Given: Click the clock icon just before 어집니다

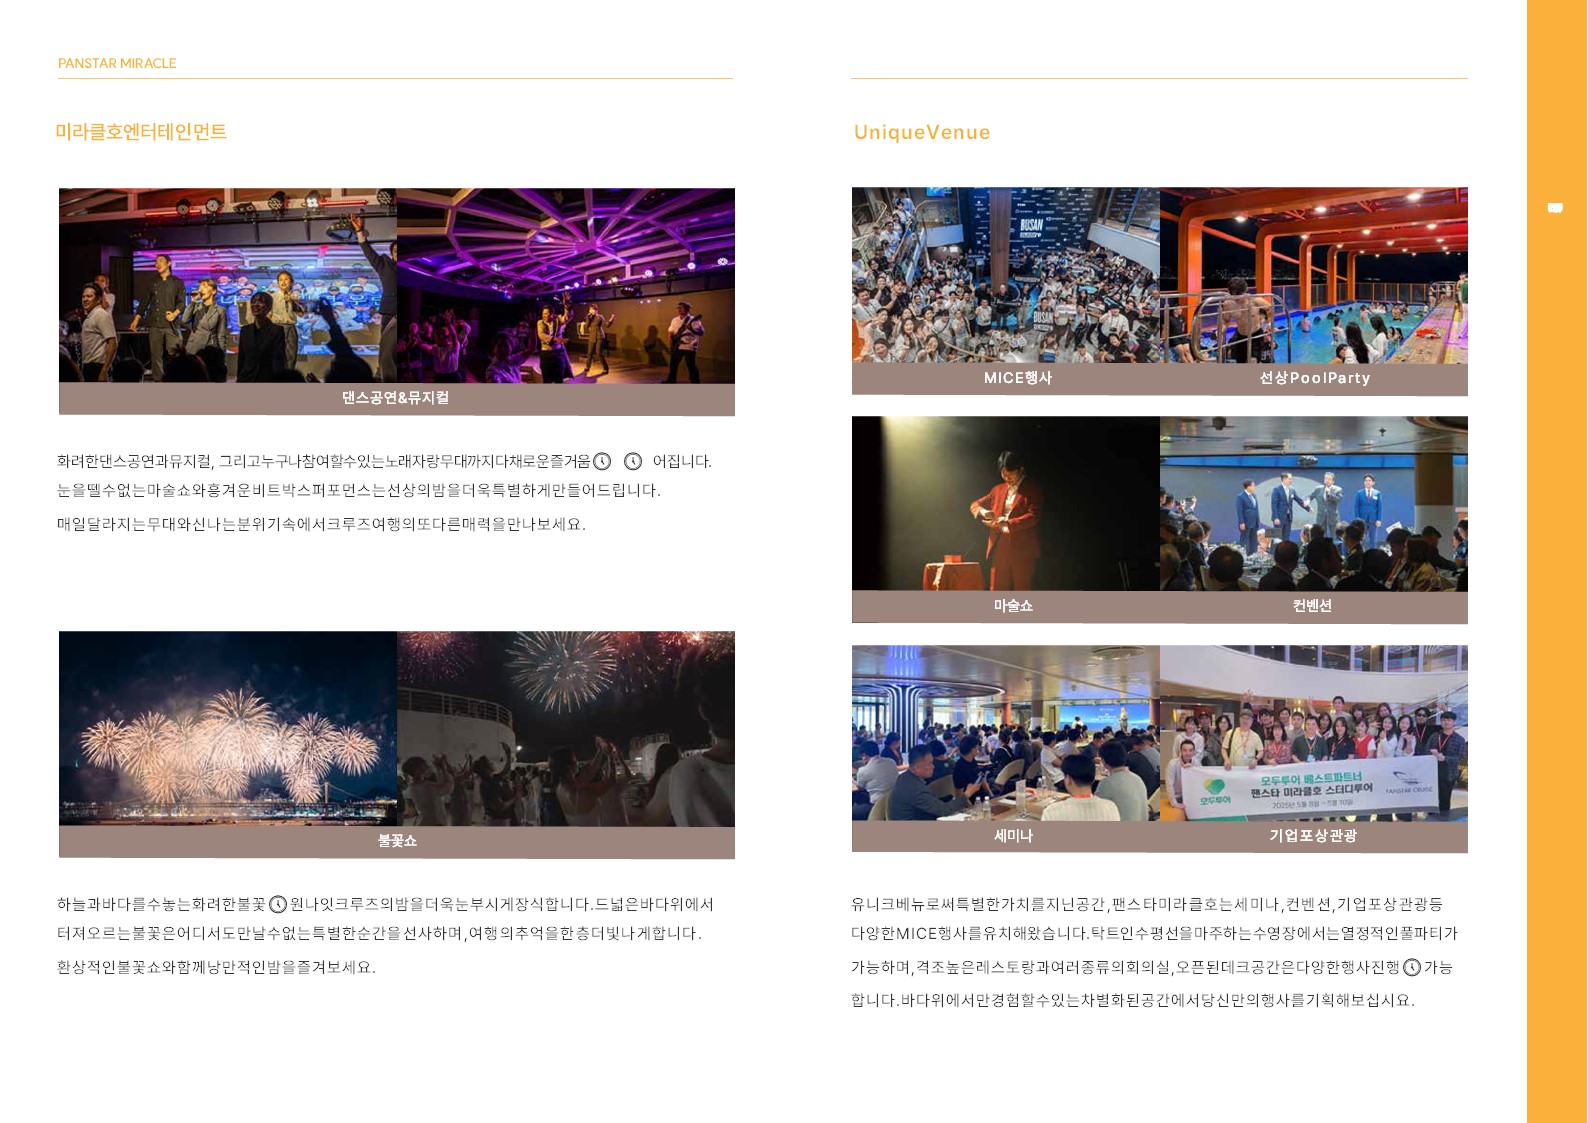Looking at the screenshot, I should coord(633,461).
